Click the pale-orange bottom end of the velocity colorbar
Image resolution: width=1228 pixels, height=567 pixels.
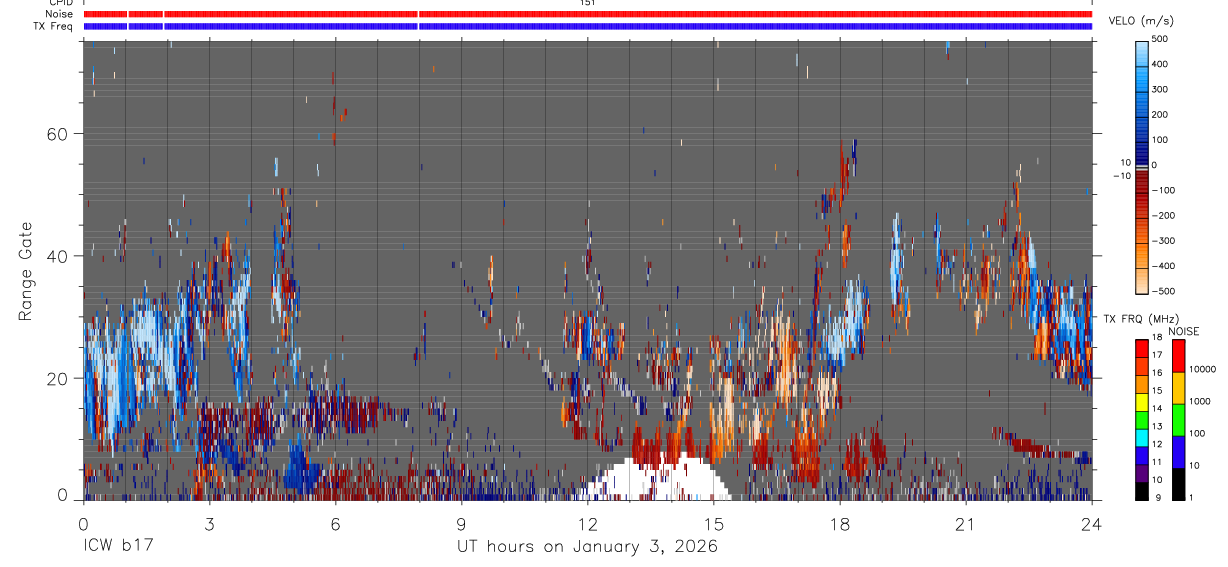coord(1143,282)
